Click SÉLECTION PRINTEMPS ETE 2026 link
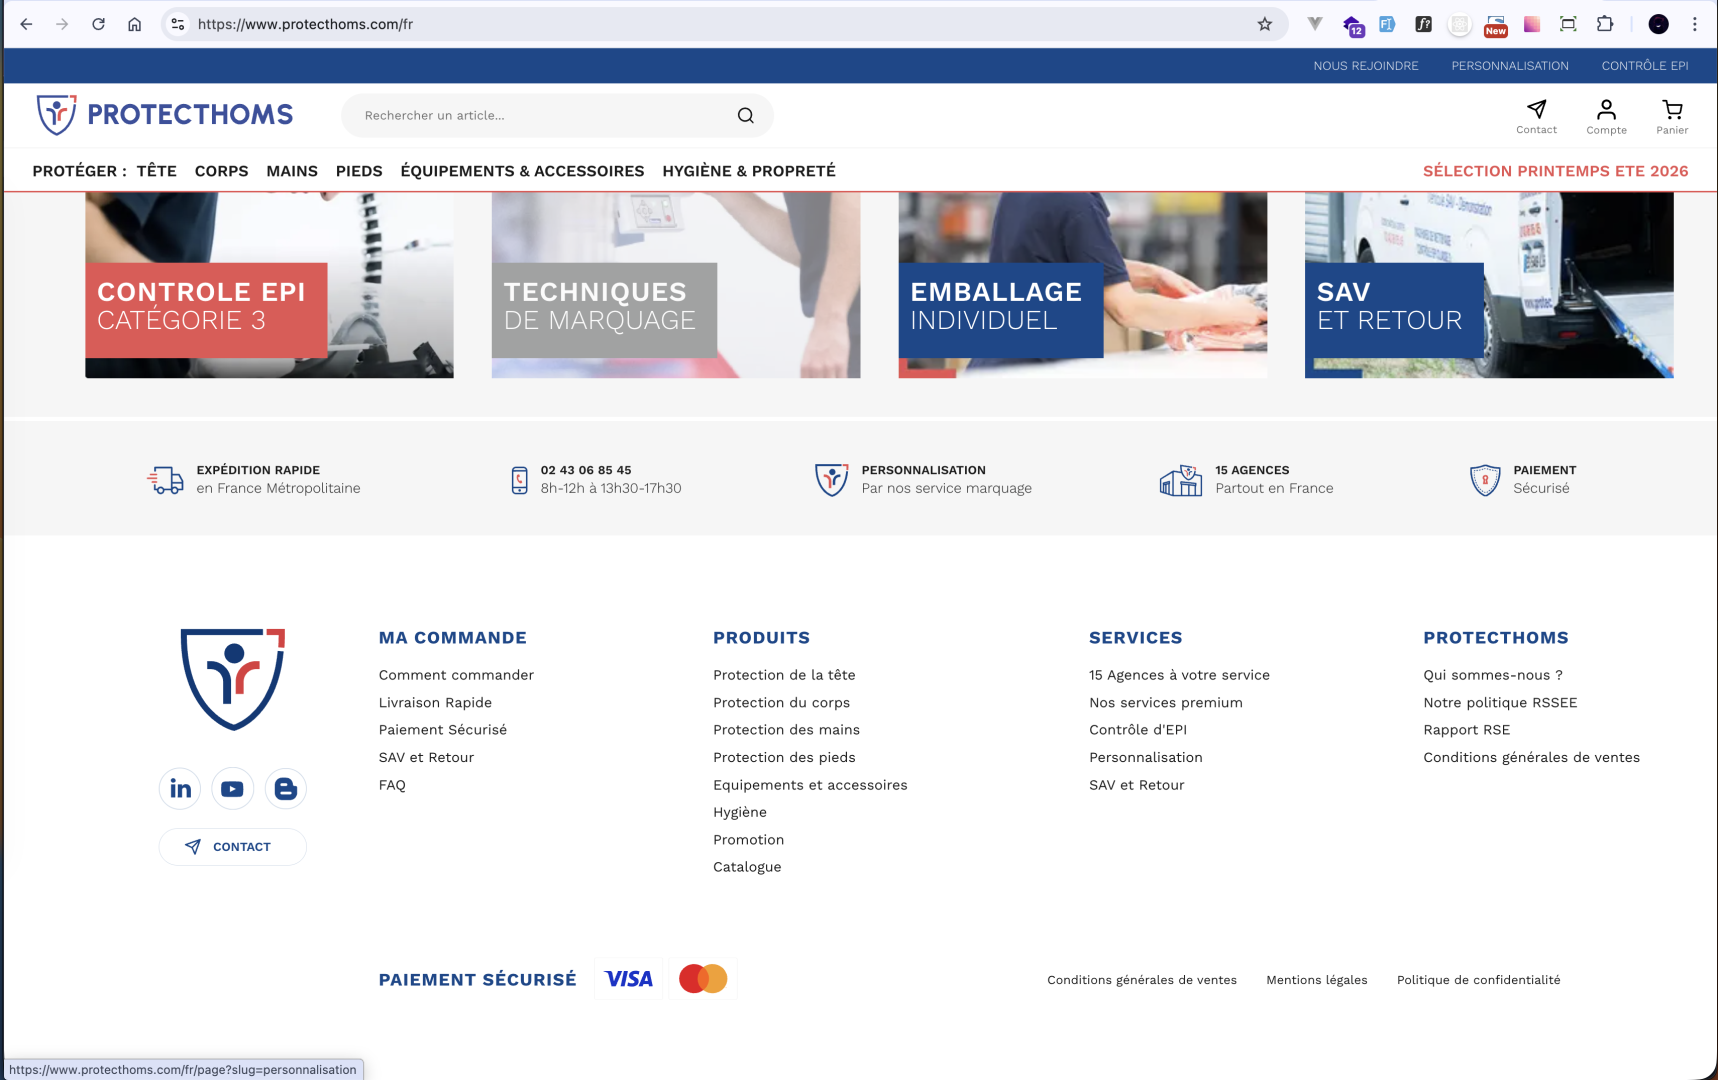This screenshot has width=1718, height=1080. pyautogui.click(x=1555, y=171)
